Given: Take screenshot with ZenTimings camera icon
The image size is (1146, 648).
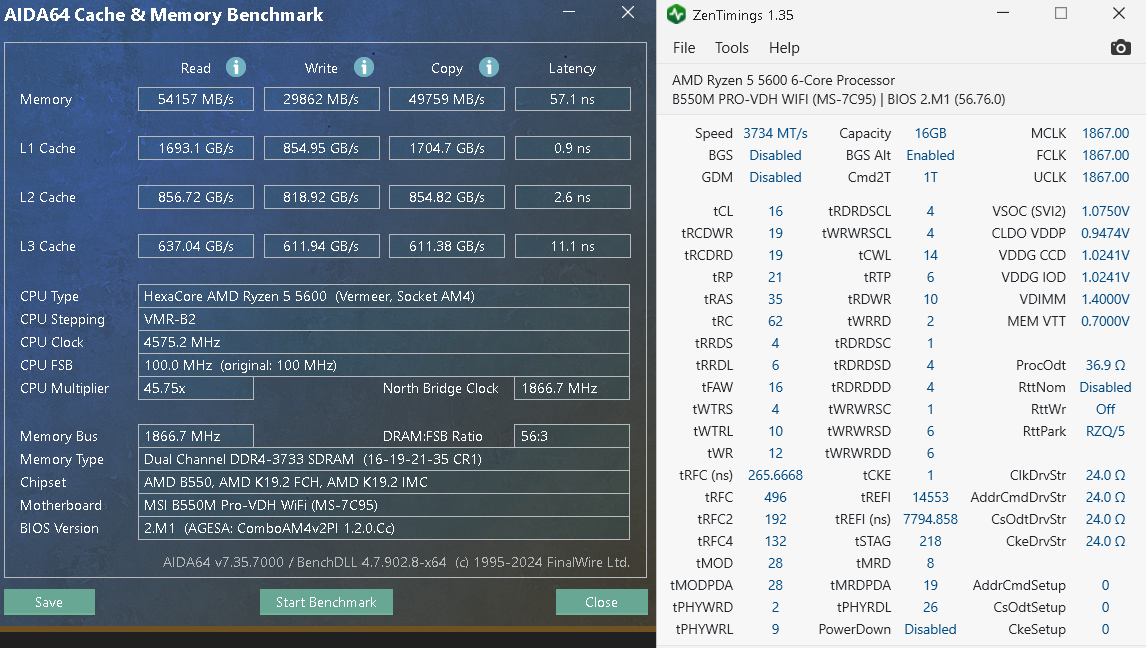Looking at the screenshot, I should 1120,47.
